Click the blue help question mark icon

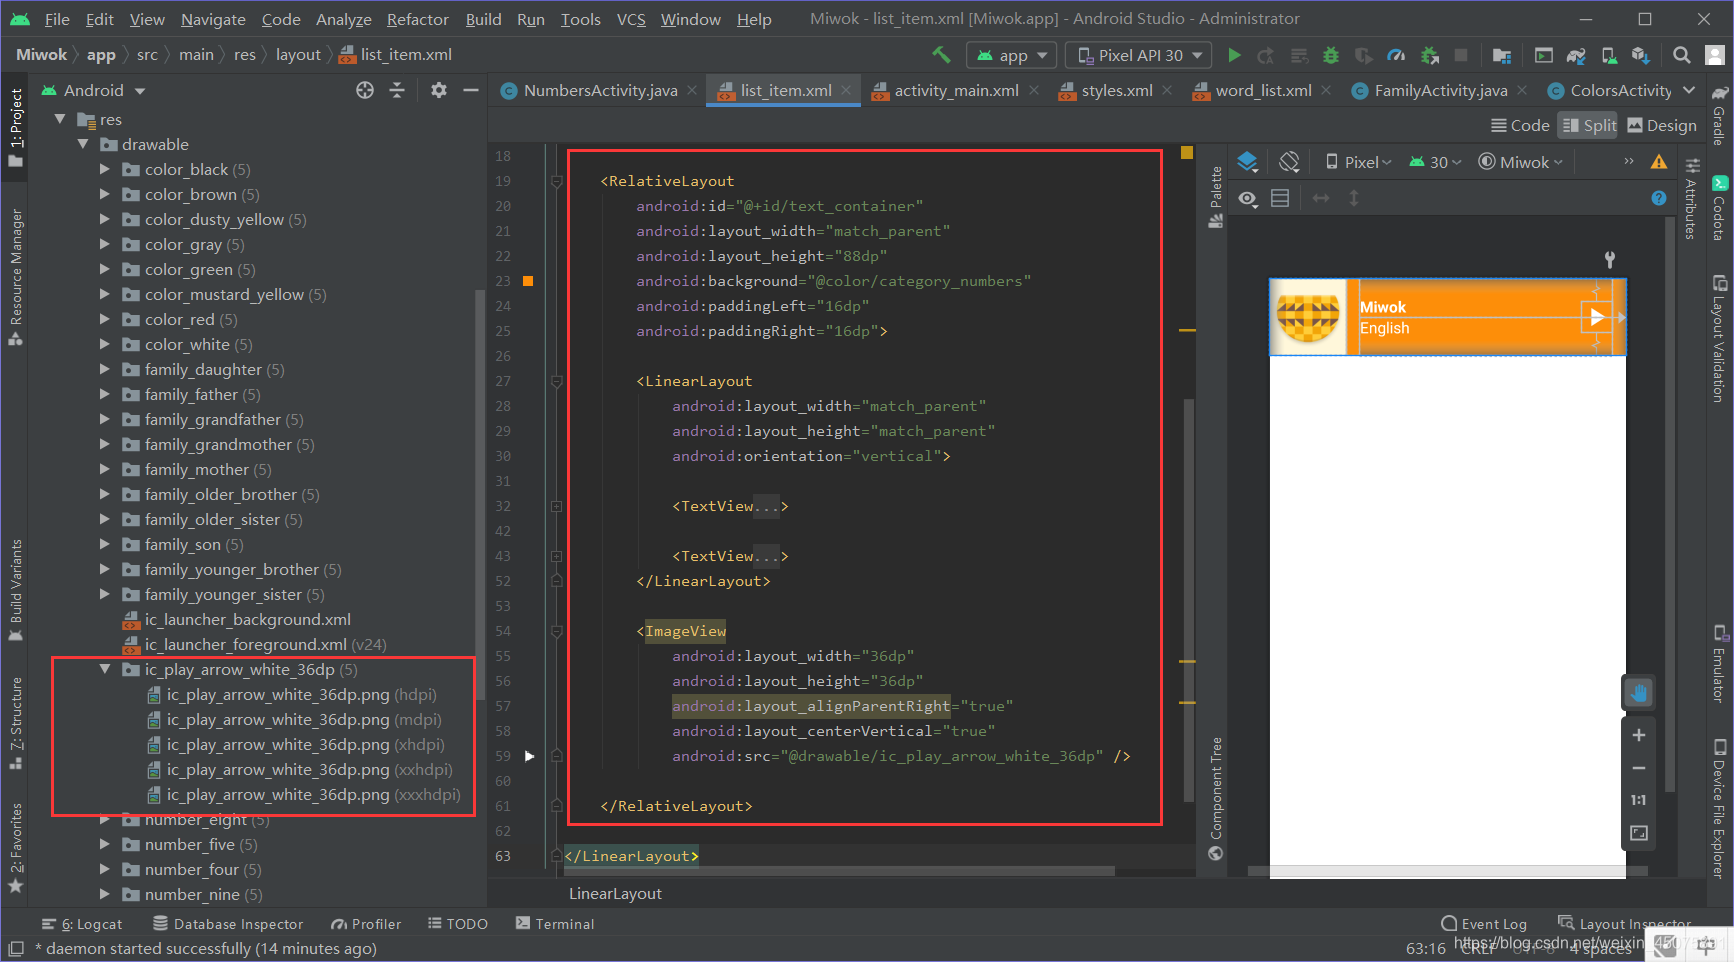[1659, 198]
